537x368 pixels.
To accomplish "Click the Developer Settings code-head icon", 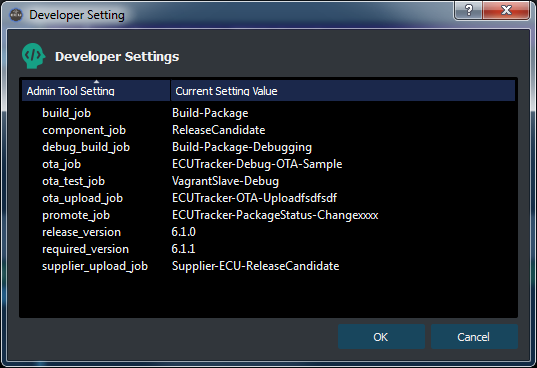I will pyautogui.click(x=33, y=56).
